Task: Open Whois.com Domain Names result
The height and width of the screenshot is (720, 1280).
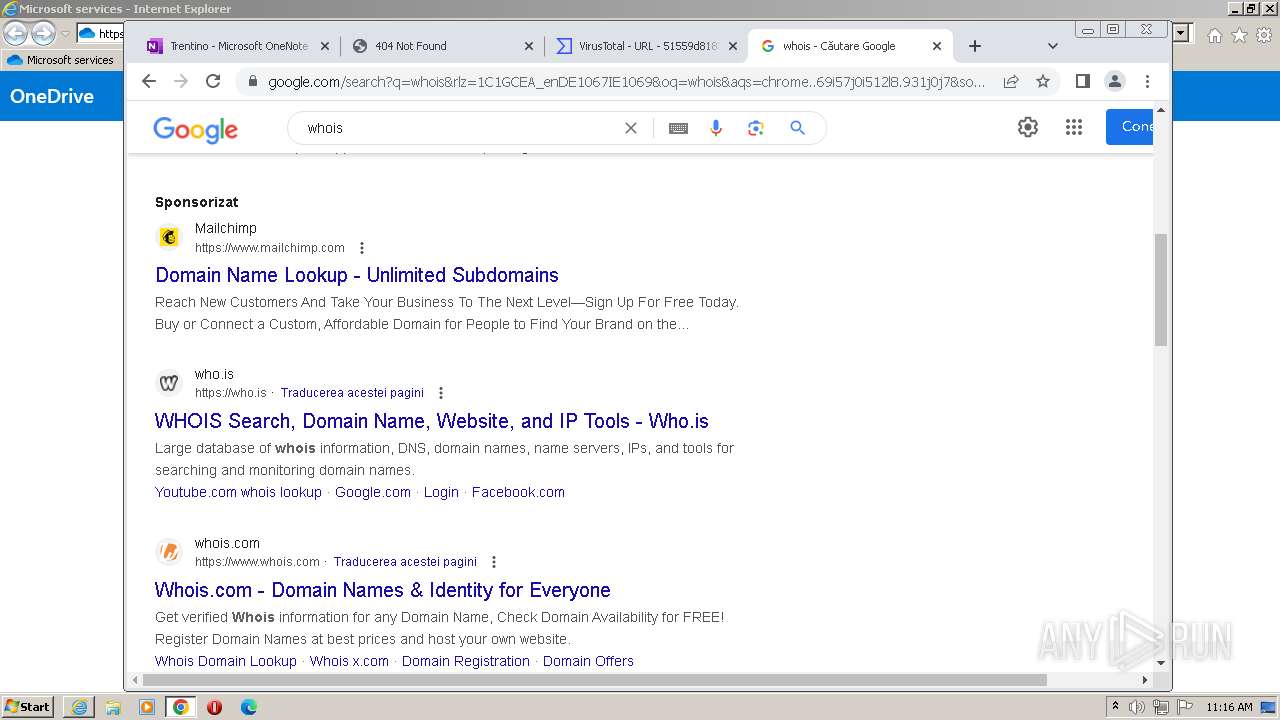Action: pos(383,590)
